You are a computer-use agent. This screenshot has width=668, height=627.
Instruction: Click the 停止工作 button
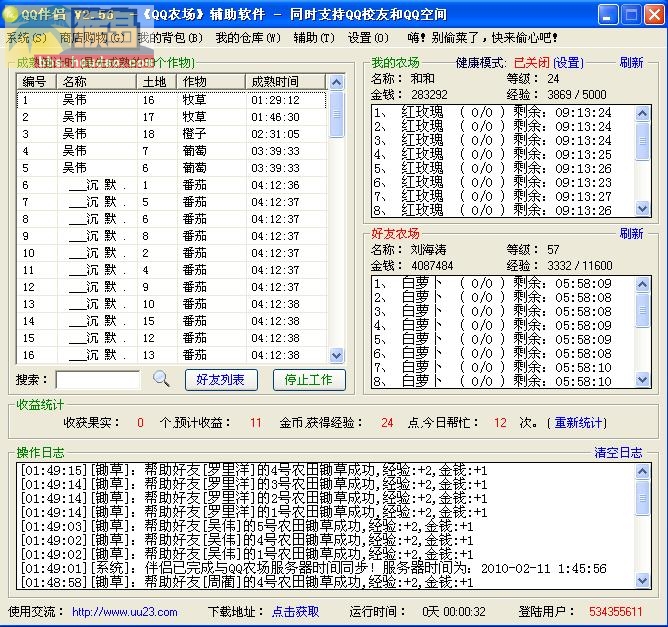tap(309, 380)
